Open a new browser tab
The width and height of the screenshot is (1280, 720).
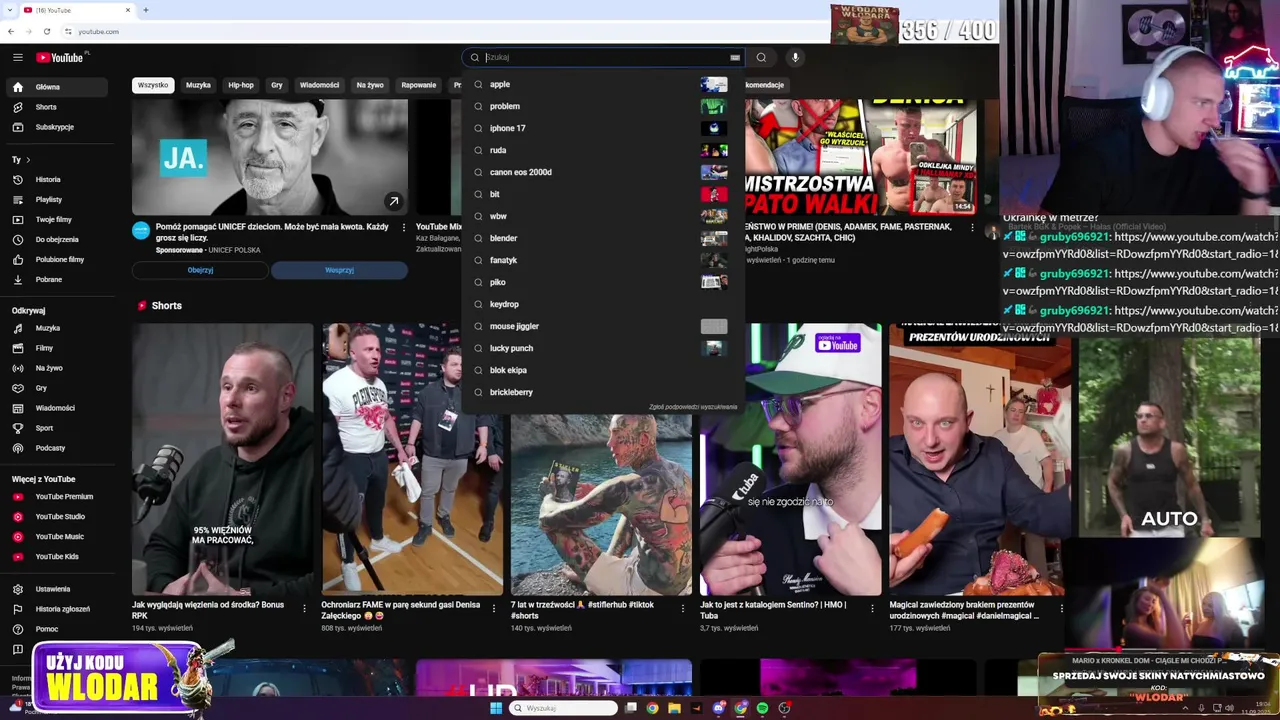(146, 10)
